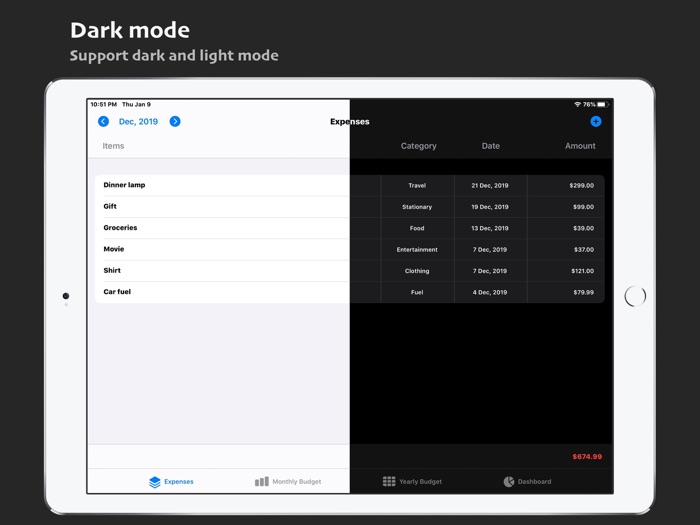Image resolution: width=700 pixels, height=525 pixels.
Task: Click the 19 Dec, 2019 date cell
Action: pyautogui.click(x=490, y=207)
